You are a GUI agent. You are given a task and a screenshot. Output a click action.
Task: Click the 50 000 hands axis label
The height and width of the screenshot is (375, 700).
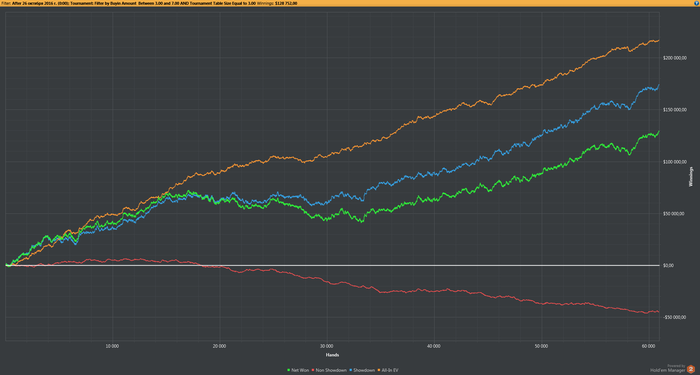tap(541, 346)
